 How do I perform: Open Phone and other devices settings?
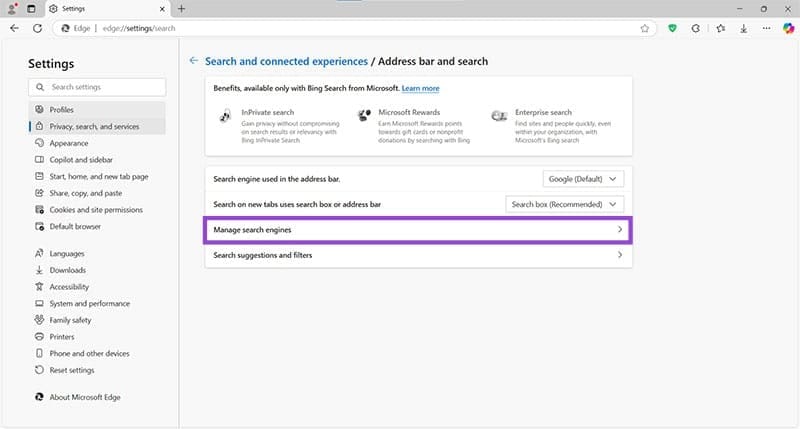pyautogui.click(x=97, y=354)
